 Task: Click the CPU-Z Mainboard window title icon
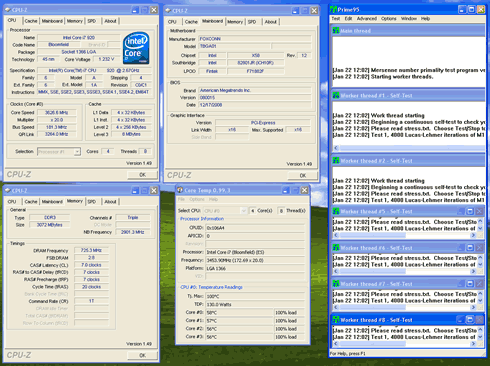click(168, 10)
